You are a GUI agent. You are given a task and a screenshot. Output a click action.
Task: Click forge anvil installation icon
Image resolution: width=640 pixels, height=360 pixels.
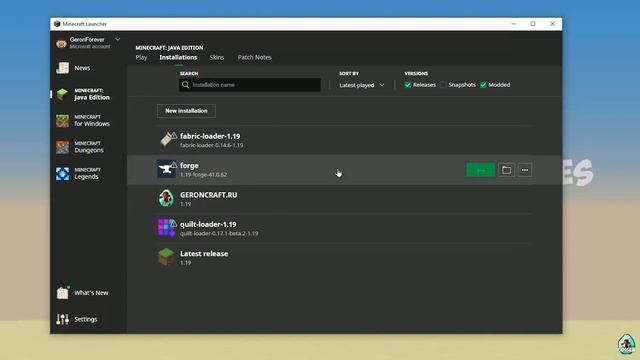167,169
